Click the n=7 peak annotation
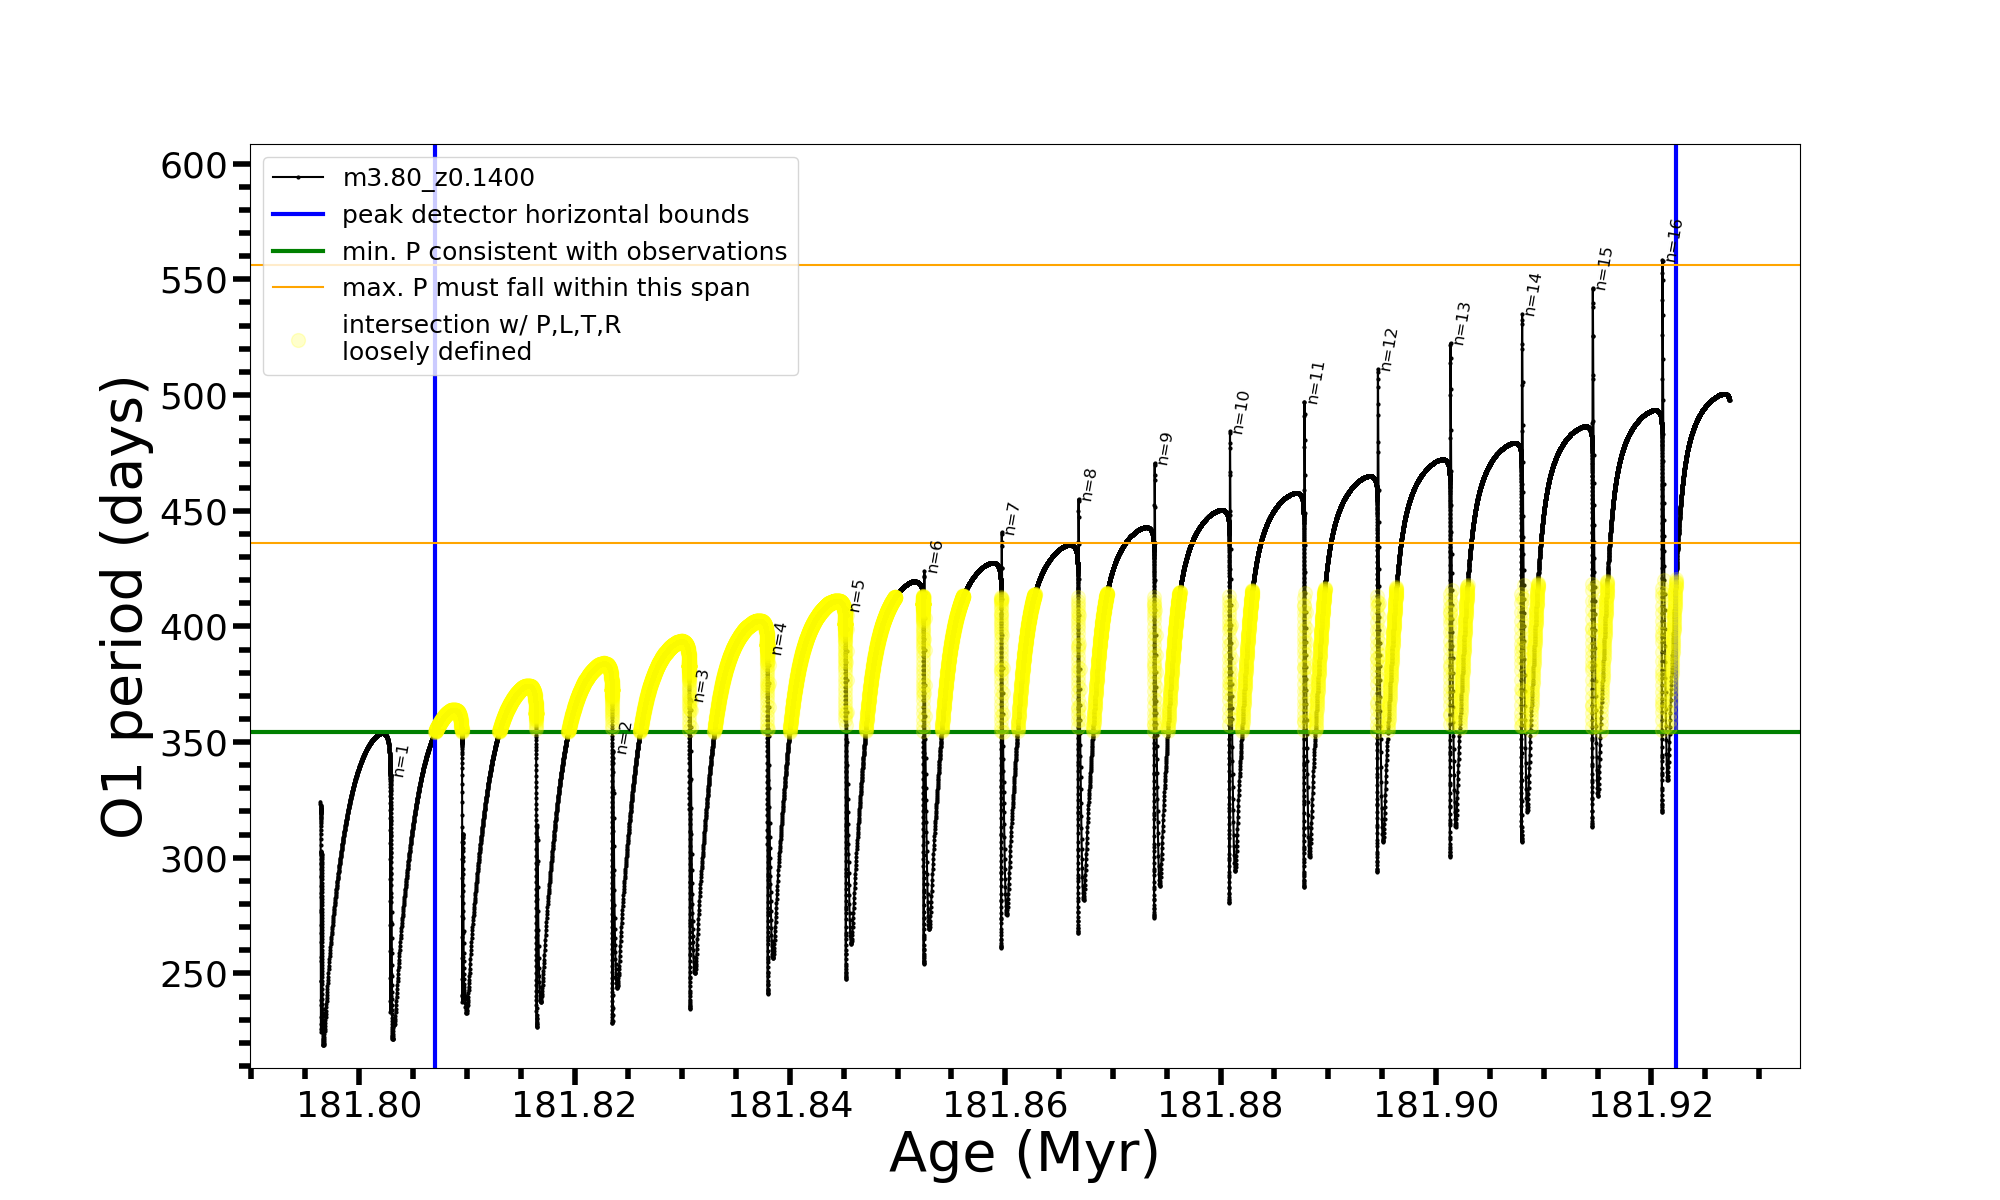 click(x=1012, y=519)
